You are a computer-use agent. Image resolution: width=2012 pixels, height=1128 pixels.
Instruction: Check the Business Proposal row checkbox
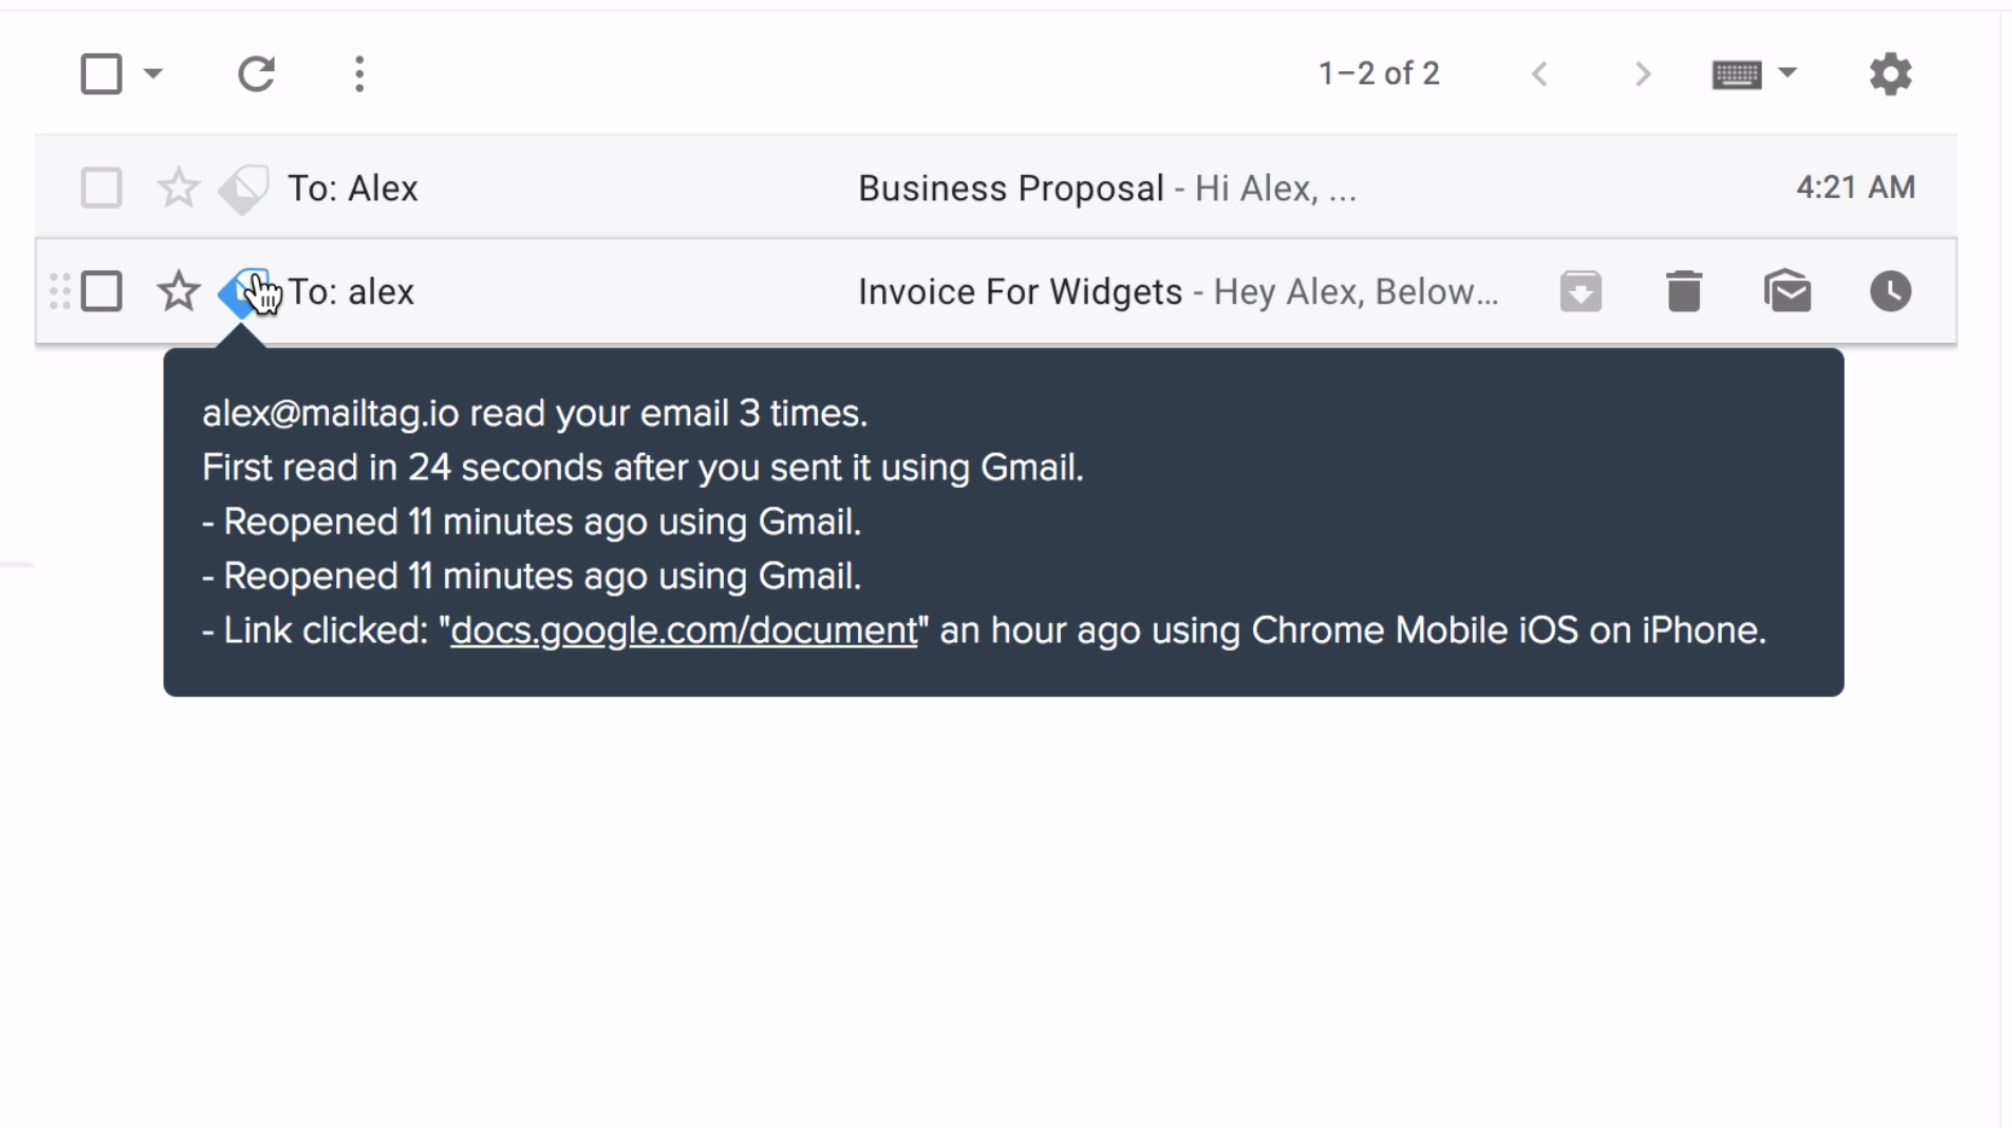[x=100, y=188]
